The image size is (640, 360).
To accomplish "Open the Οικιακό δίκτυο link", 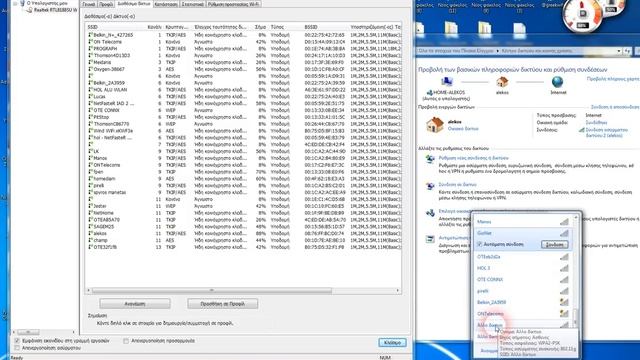I will 463,129.
